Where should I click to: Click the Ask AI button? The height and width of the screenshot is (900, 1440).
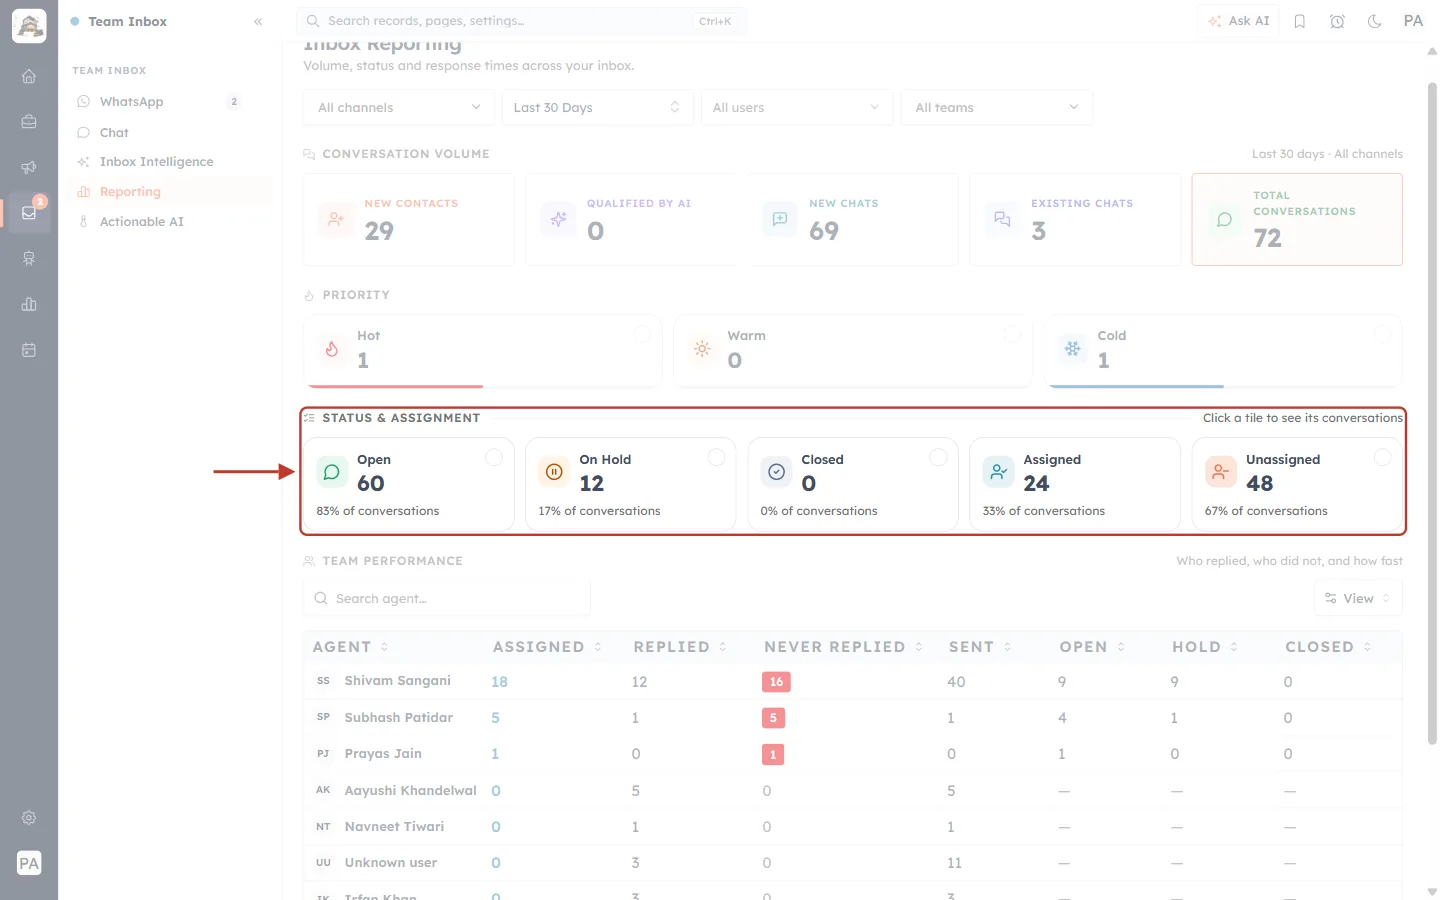tap(1238, 21)
